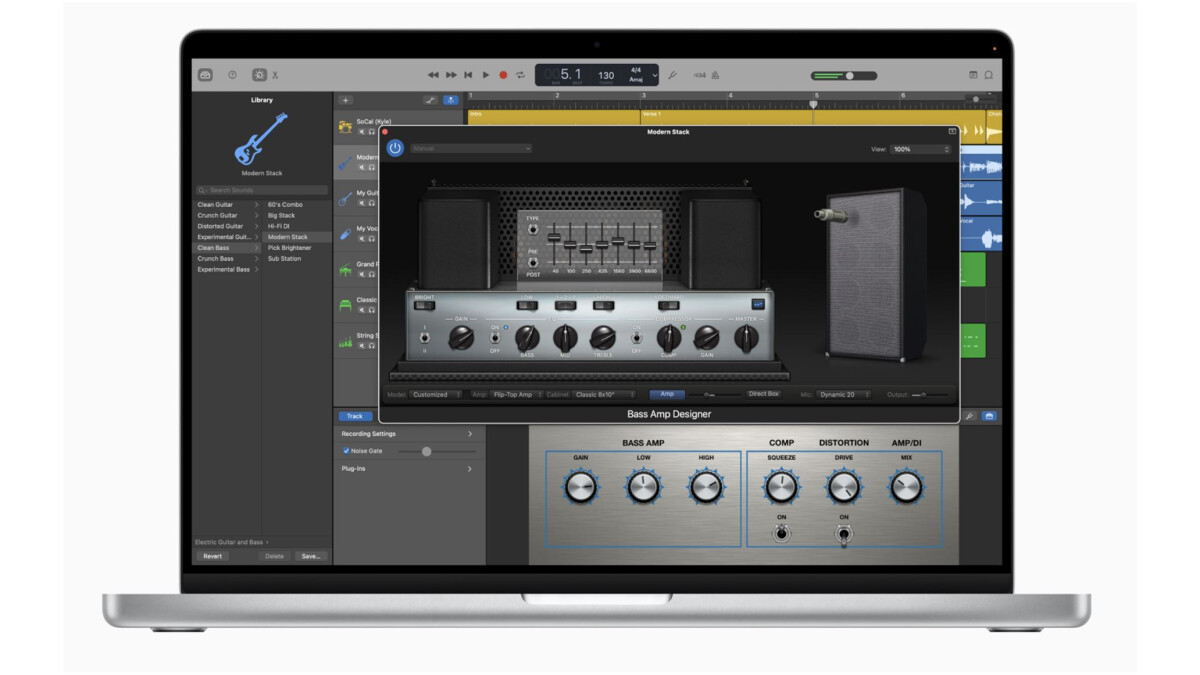Image resolution: width=1200 pixels, height=675 pixels.
Task: Enable Cycle mode in the transport controls
Action: pos(521,74)
